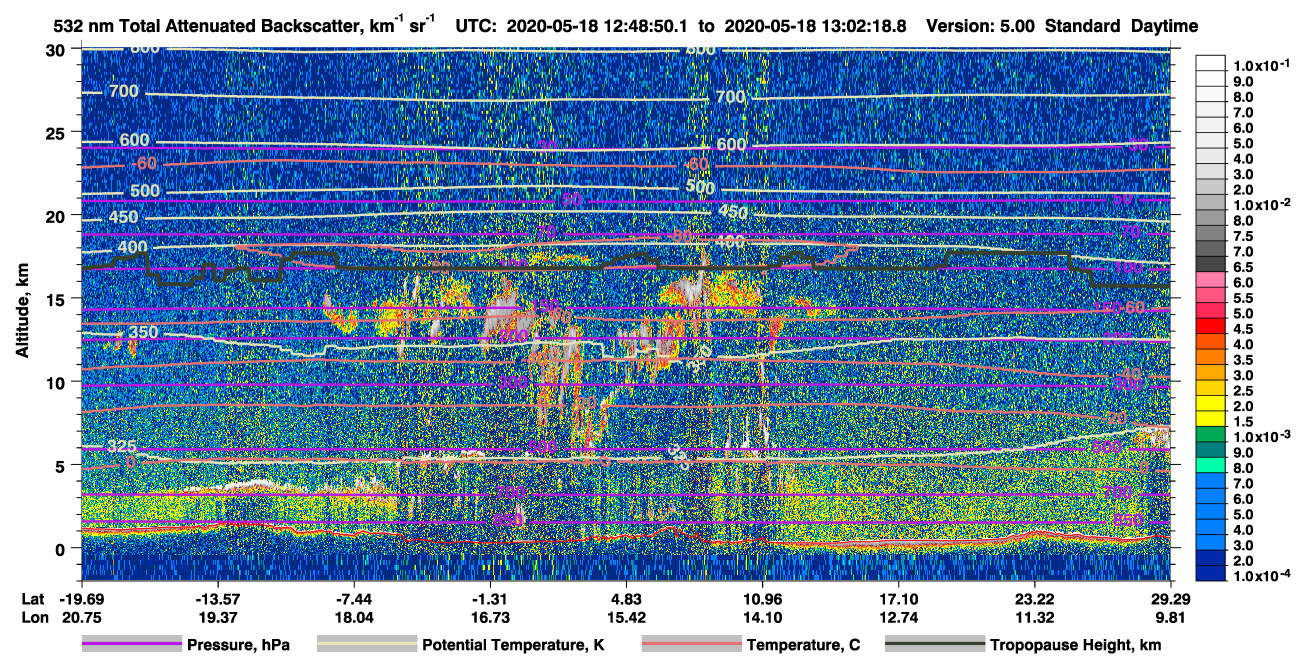This screenshot has width=1300, height=667.
Task: Click altitude tick label 15
Action: (58, 299)
